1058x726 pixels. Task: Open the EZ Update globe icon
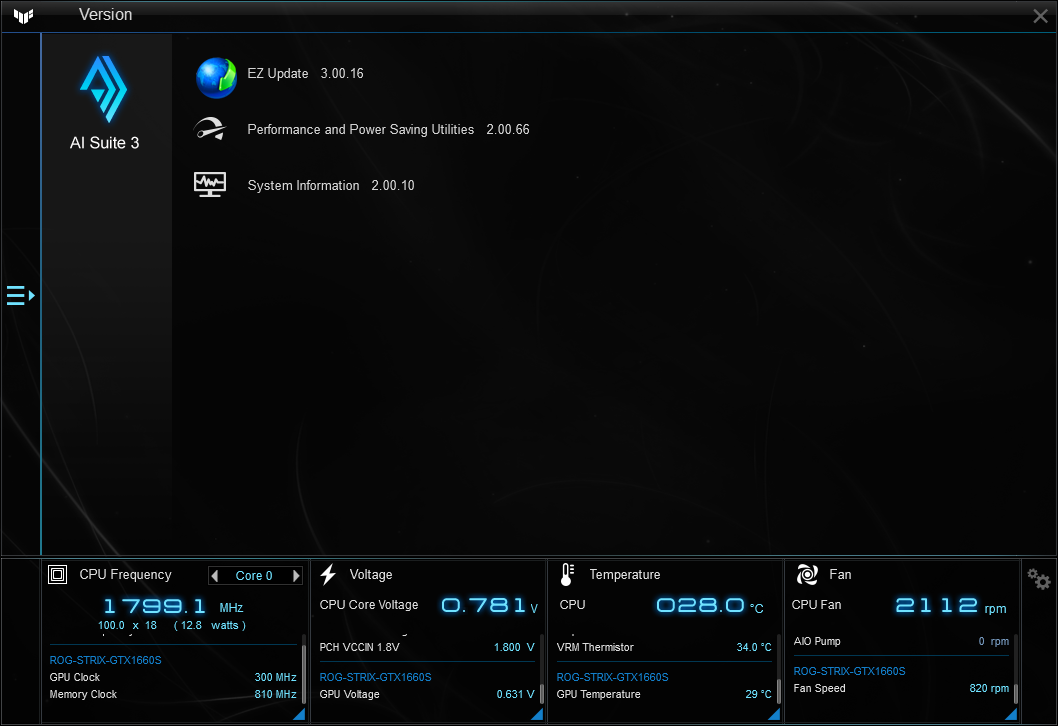coord(216,78)
